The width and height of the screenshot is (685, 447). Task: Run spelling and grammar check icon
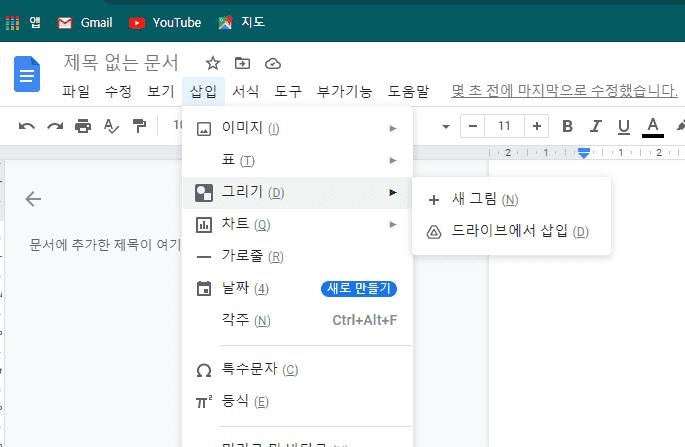point(111,126)
